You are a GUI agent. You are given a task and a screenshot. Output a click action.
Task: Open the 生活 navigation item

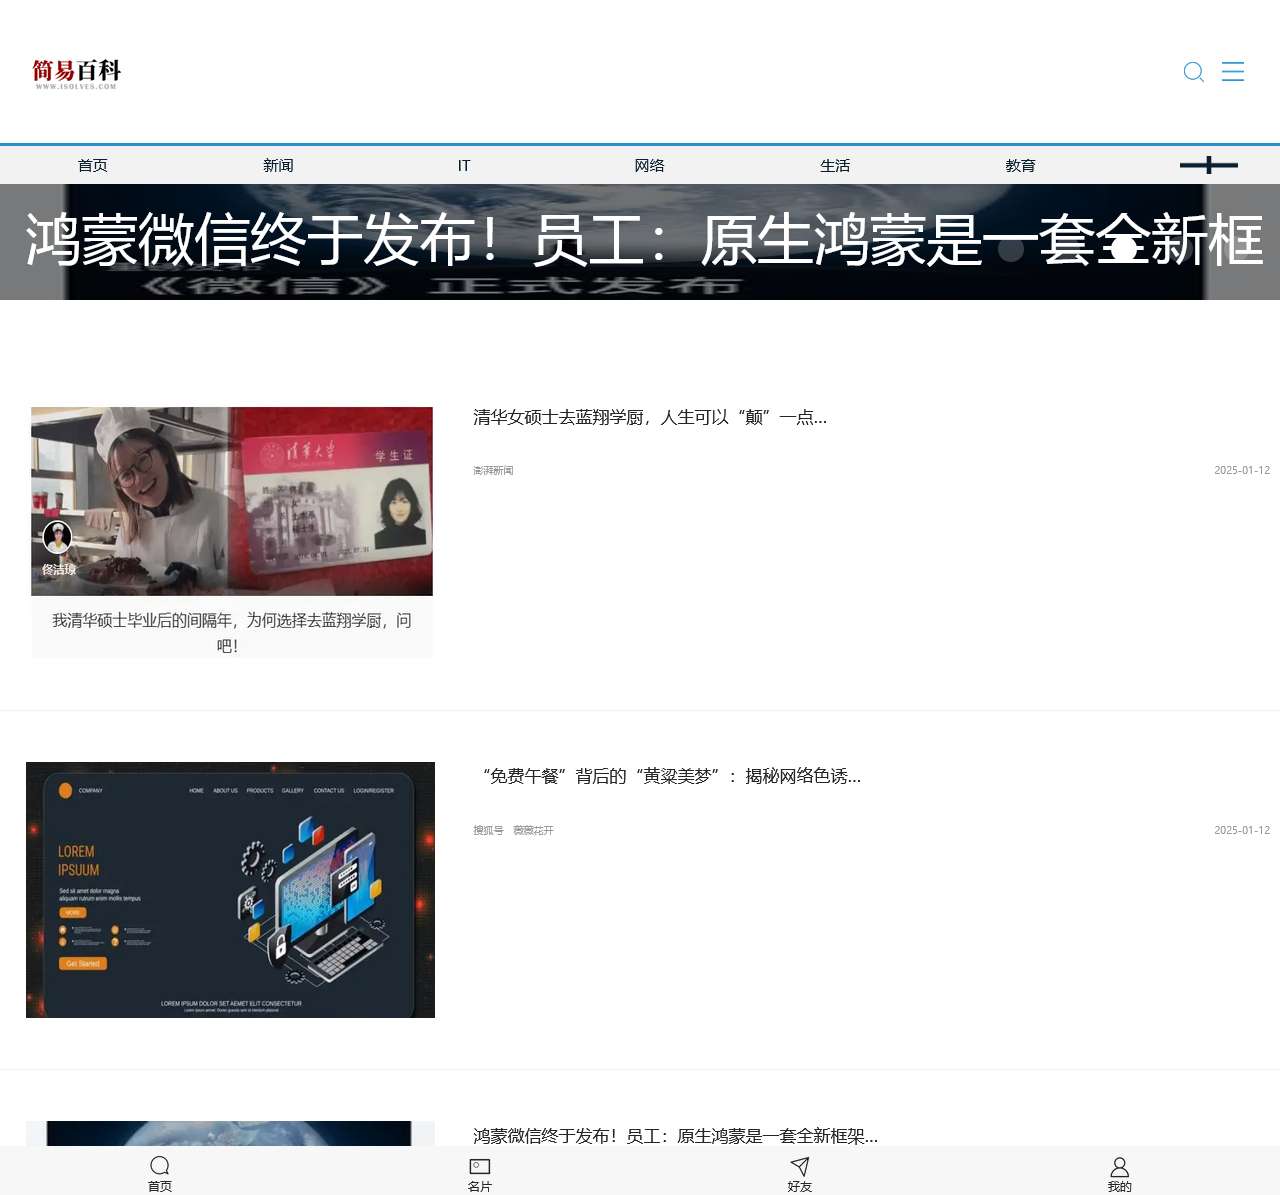point(835,165)
